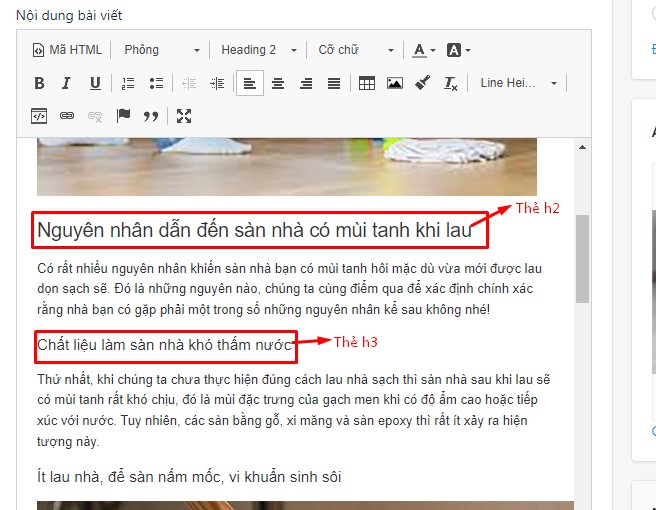Justify the paragraph text
This screenshot has width=656, height=510.
333,83
